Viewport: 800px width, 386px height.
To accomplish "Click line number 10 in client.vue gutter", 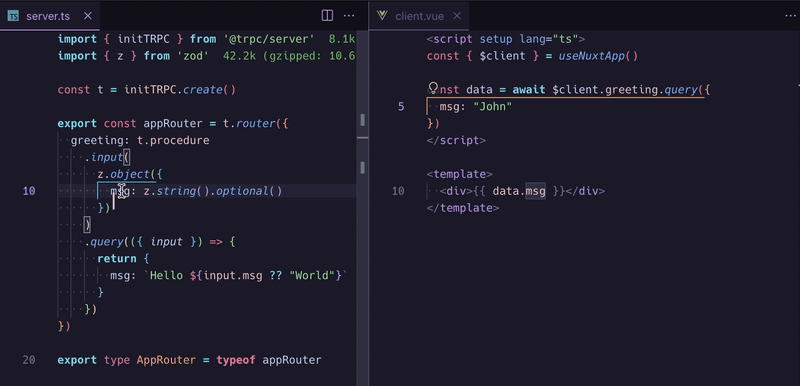I will pyautogui.click(x=398, y=191).
